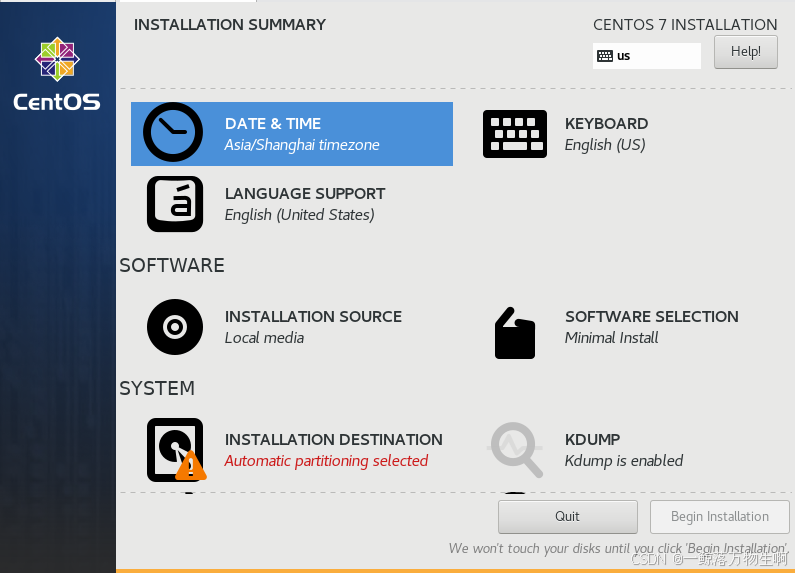Click the Keyboard layout icon
This screenshot has height=573, width=795.
click(515, 134)
